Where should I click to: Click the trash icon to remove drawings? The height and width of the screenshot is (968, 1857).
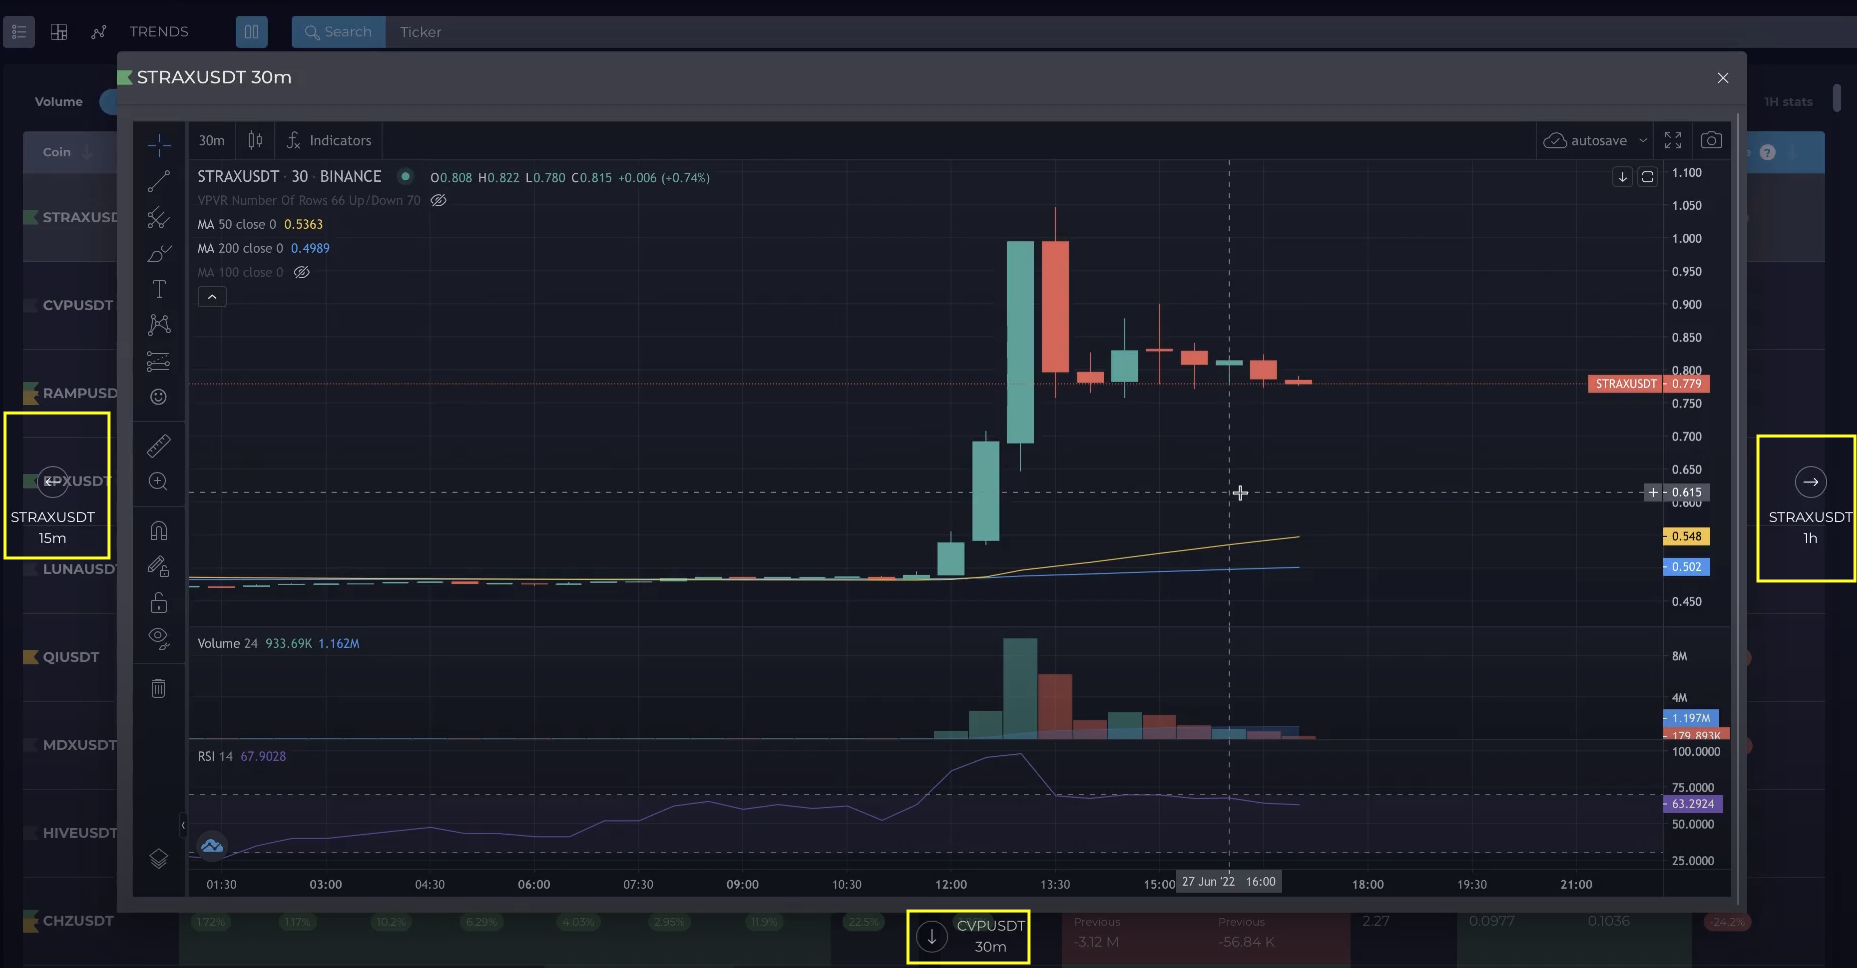(159, 688)
